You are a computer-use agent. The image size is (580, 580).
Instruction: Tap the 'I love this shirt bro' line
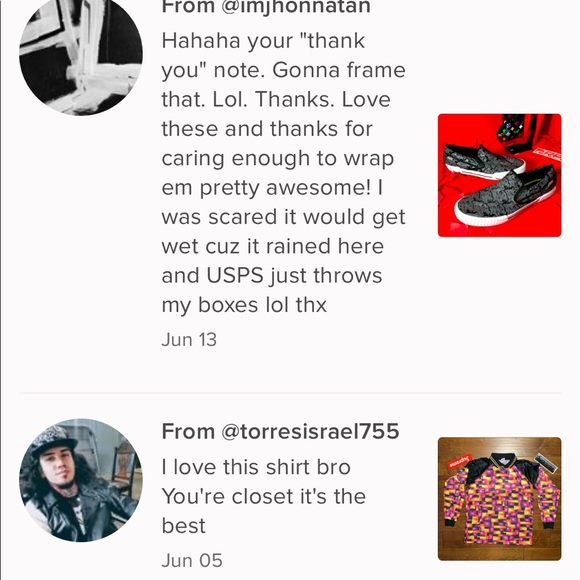tap(256, 467)
